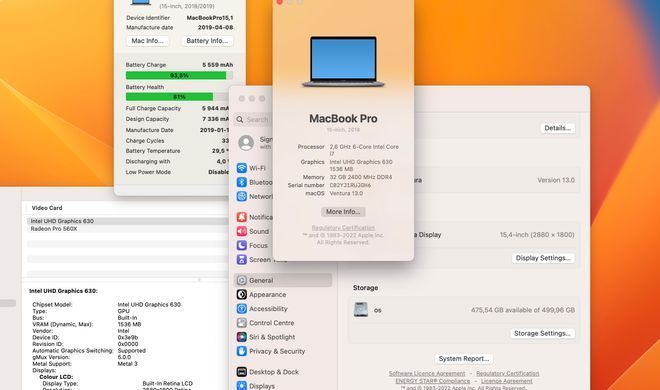The image size is (660, 390).
Task: Select the Network globe icon
Action: pos(242,196)
